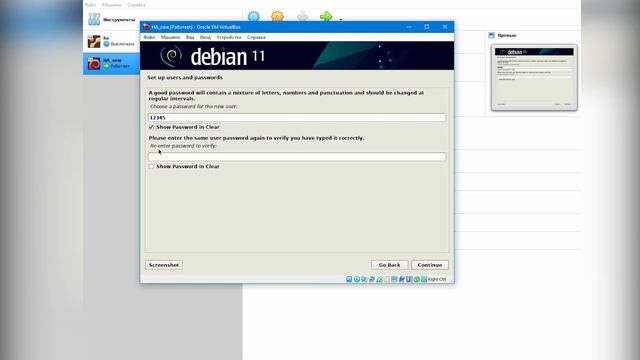Click the green Show arrow icon in Manager toolbar

coord(326,17)
